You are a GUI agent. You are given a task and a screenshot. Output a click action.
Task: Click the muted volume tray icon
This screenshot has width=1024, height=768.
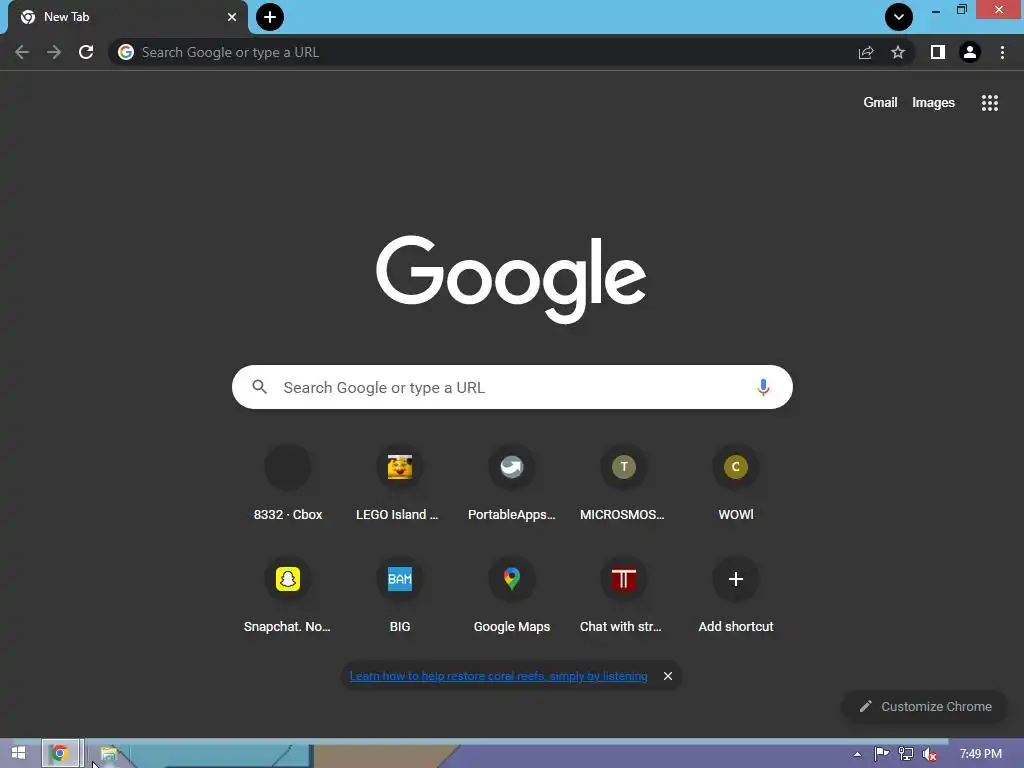coord(930,754)
